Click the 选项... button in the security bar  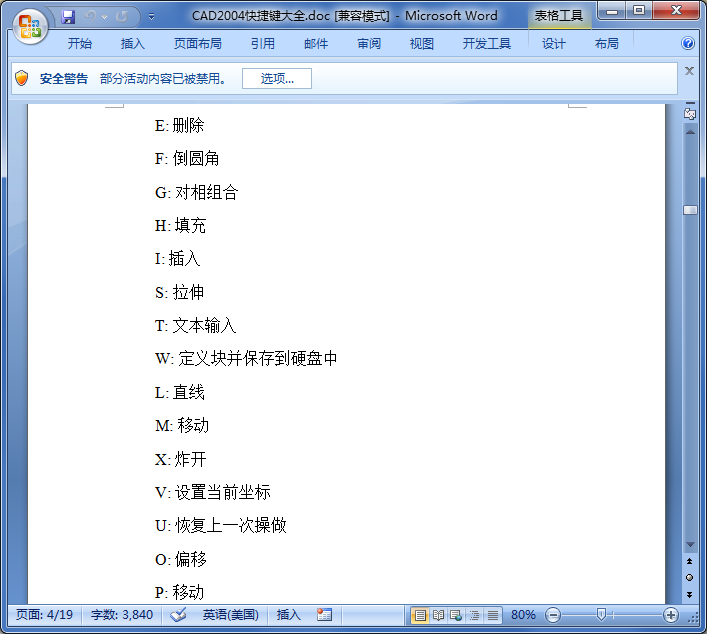(x=277, y=78)
